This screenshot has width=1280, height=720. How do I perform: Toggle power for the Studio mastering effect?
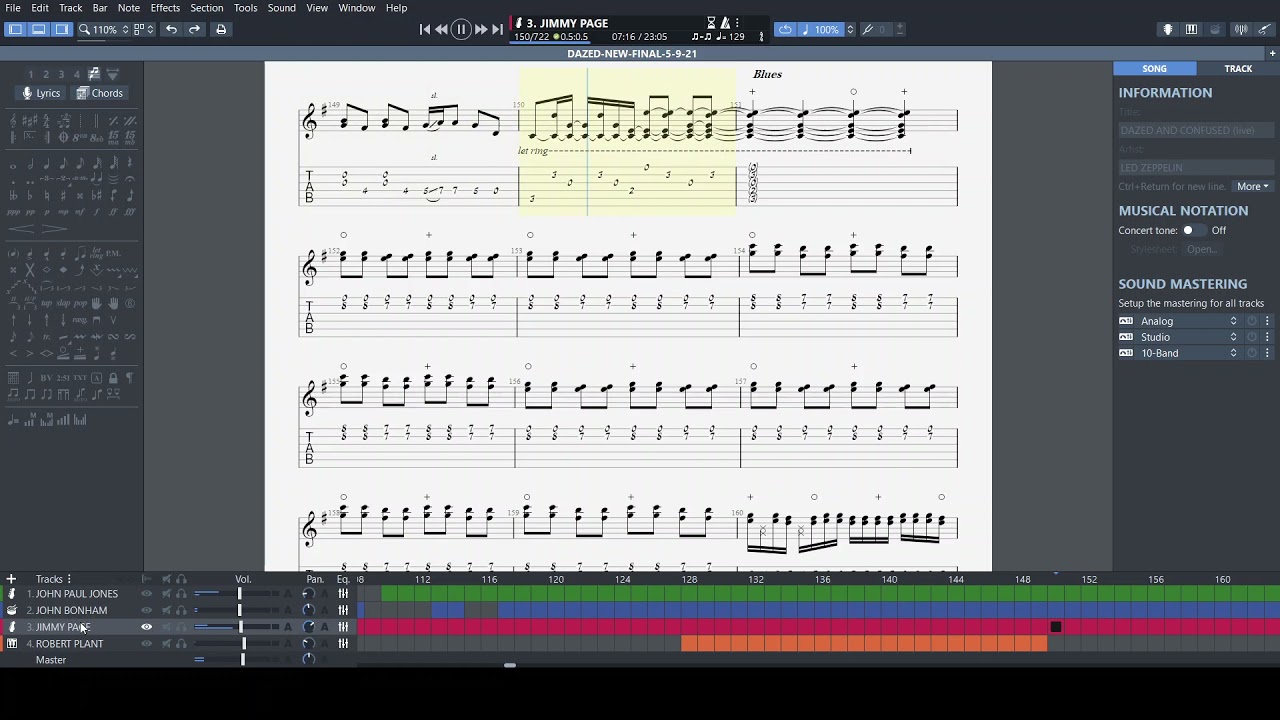click(x=1251, y=337)
